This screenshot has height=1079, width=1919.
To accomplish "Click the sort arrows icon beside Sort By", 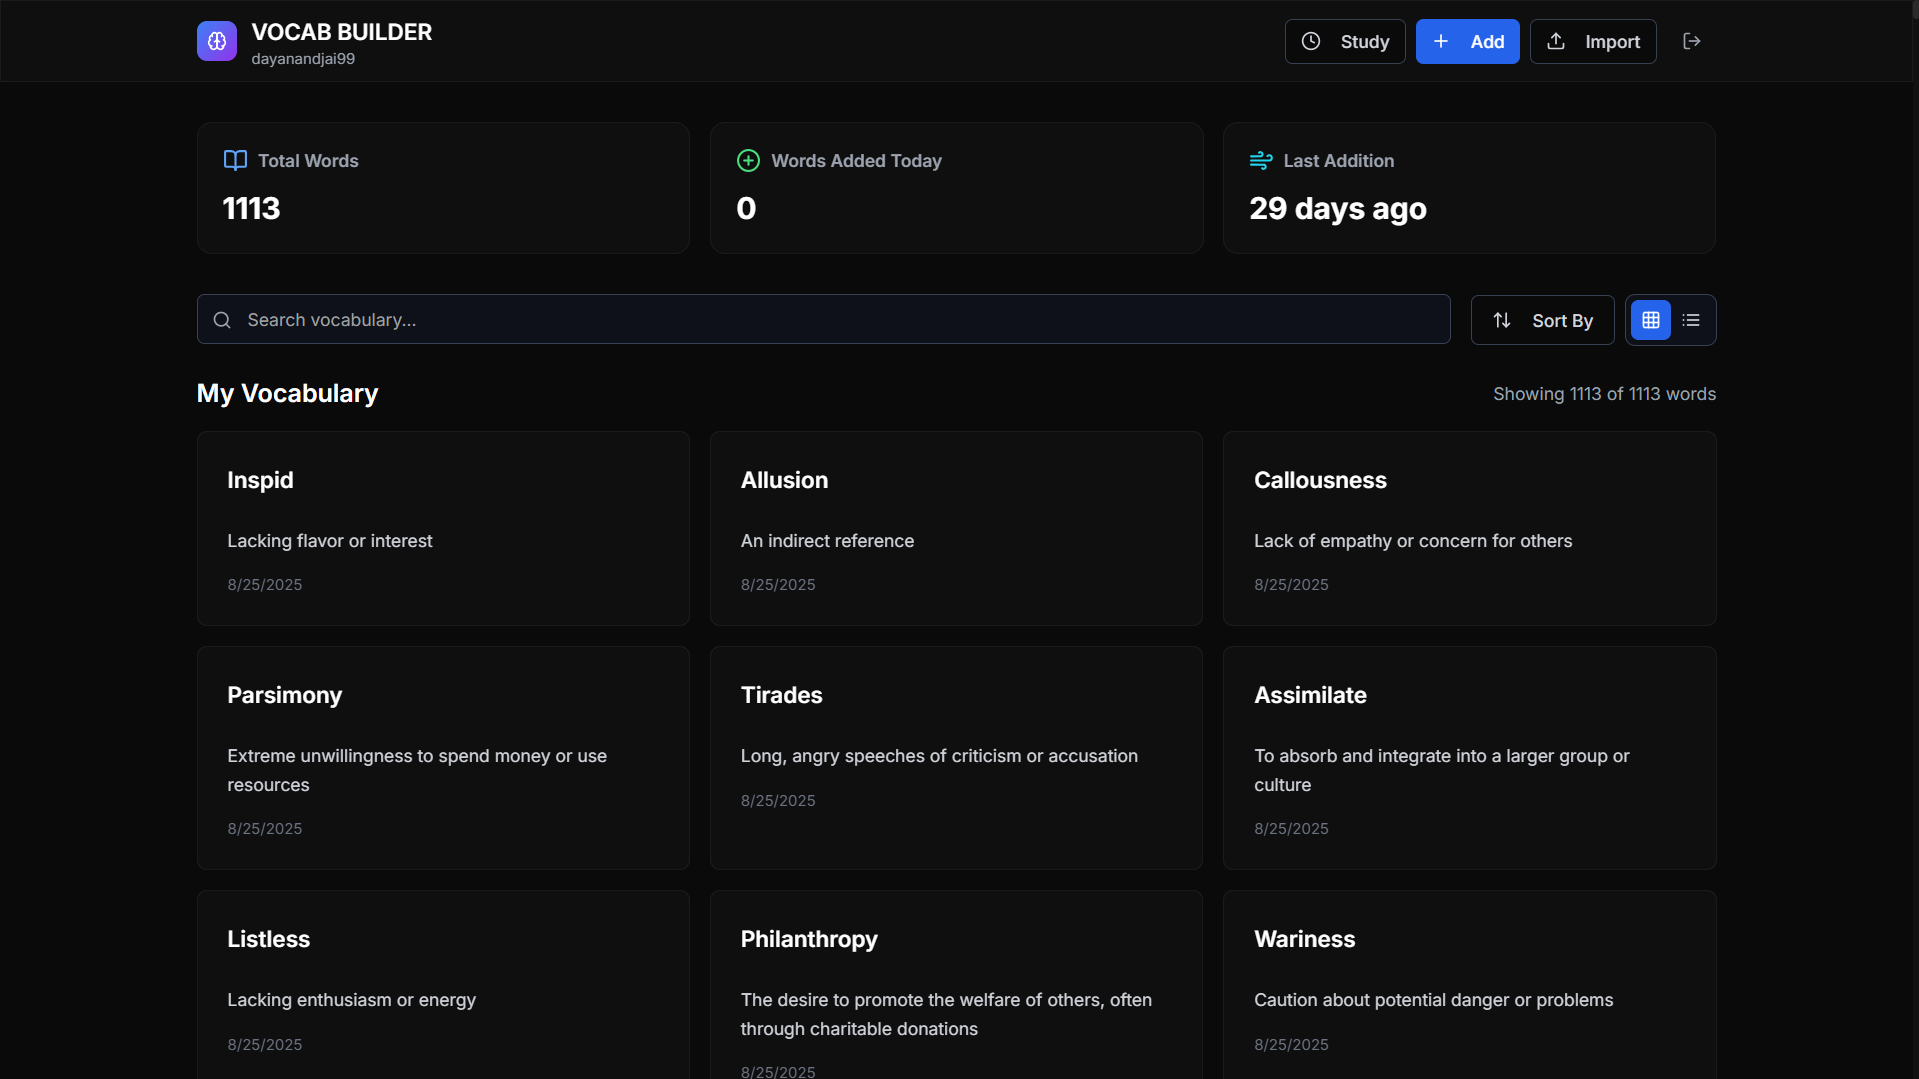I will (1503, 320).
